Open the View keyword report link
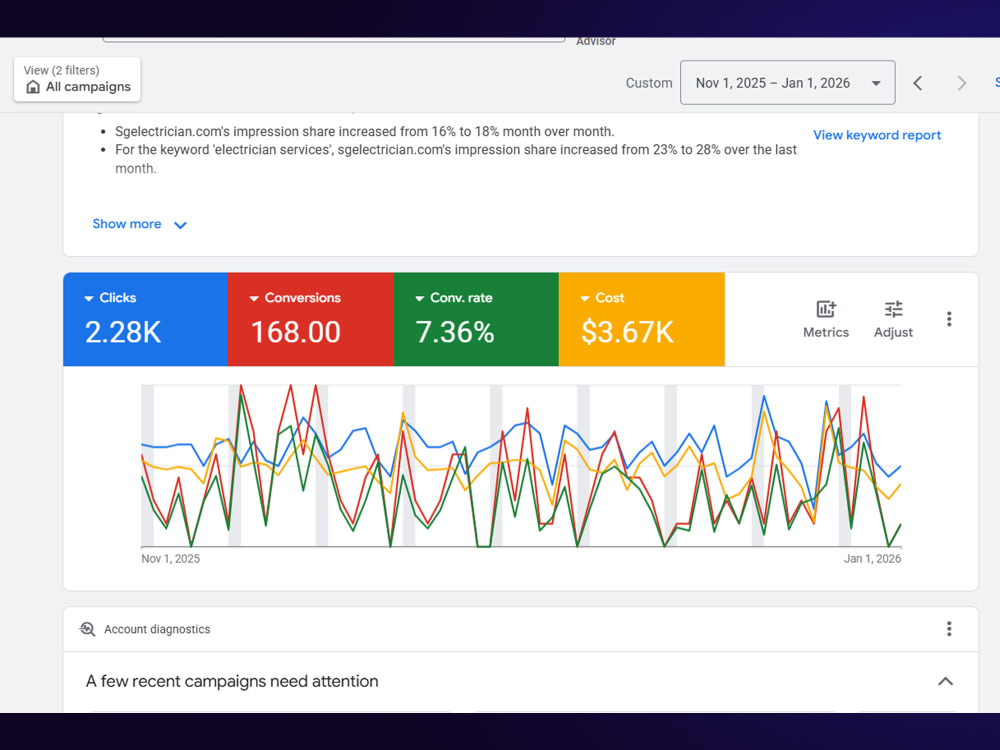The width and height of the screenshot is (1000, 750). coord(877,135)
